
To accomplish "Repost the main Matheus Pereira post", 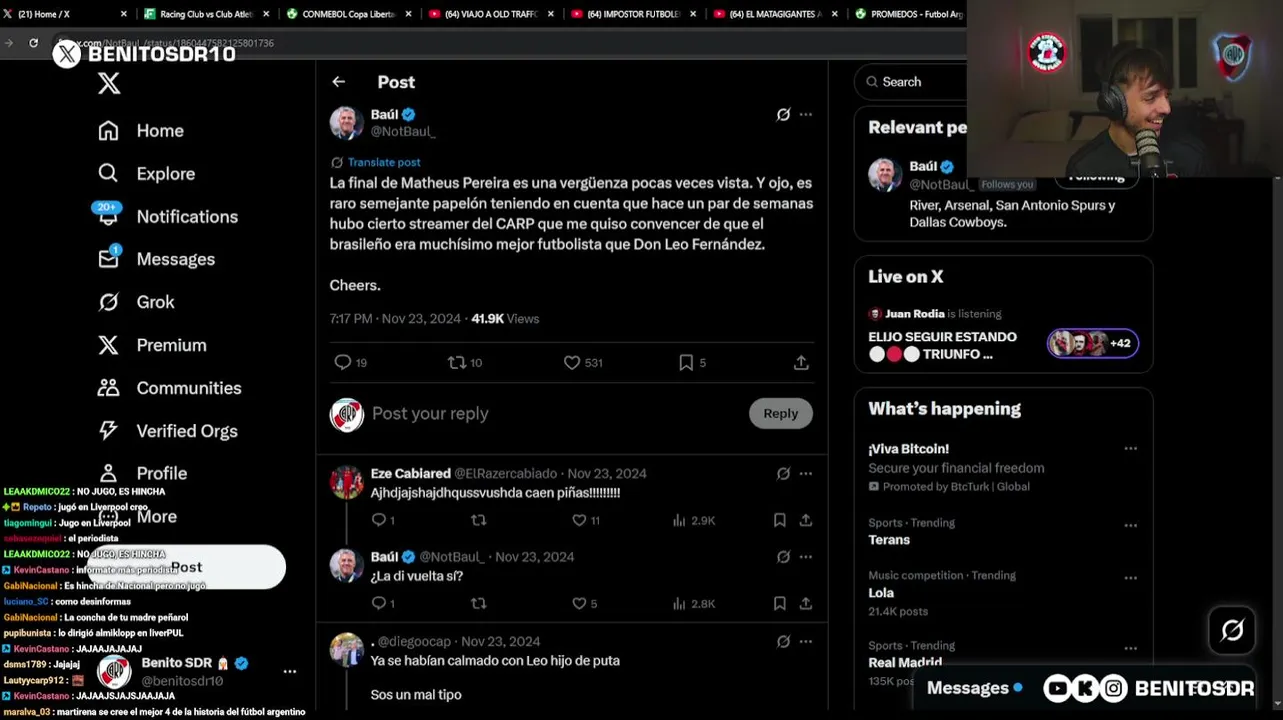I will [457, 363].
